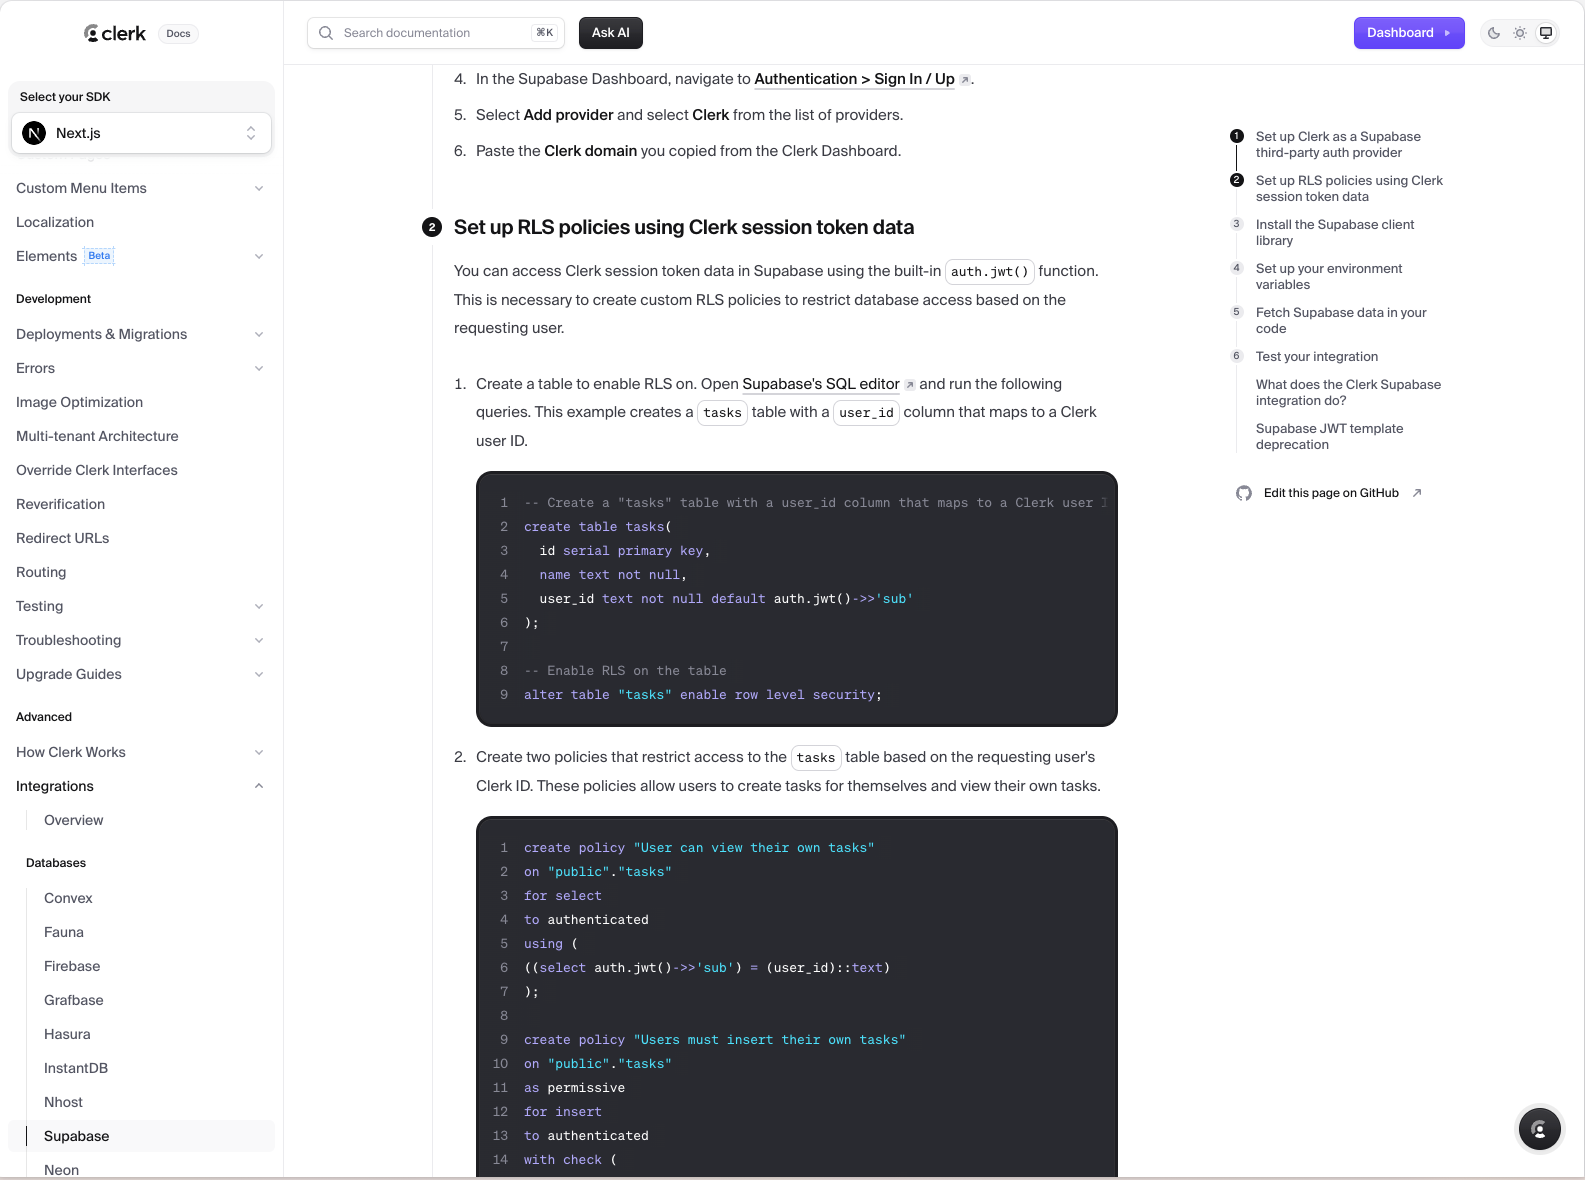Open Convex database integration
The image size is (1585, 1180).
pos(68,898)
